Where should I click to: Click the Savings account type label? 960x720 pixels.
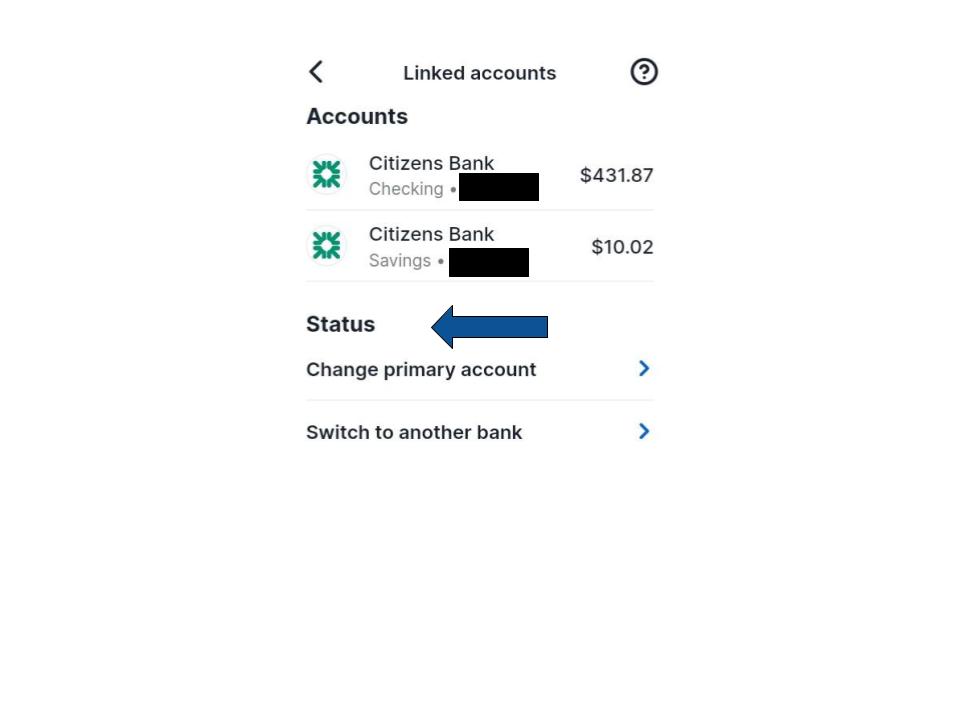click(x=400, y=261)
